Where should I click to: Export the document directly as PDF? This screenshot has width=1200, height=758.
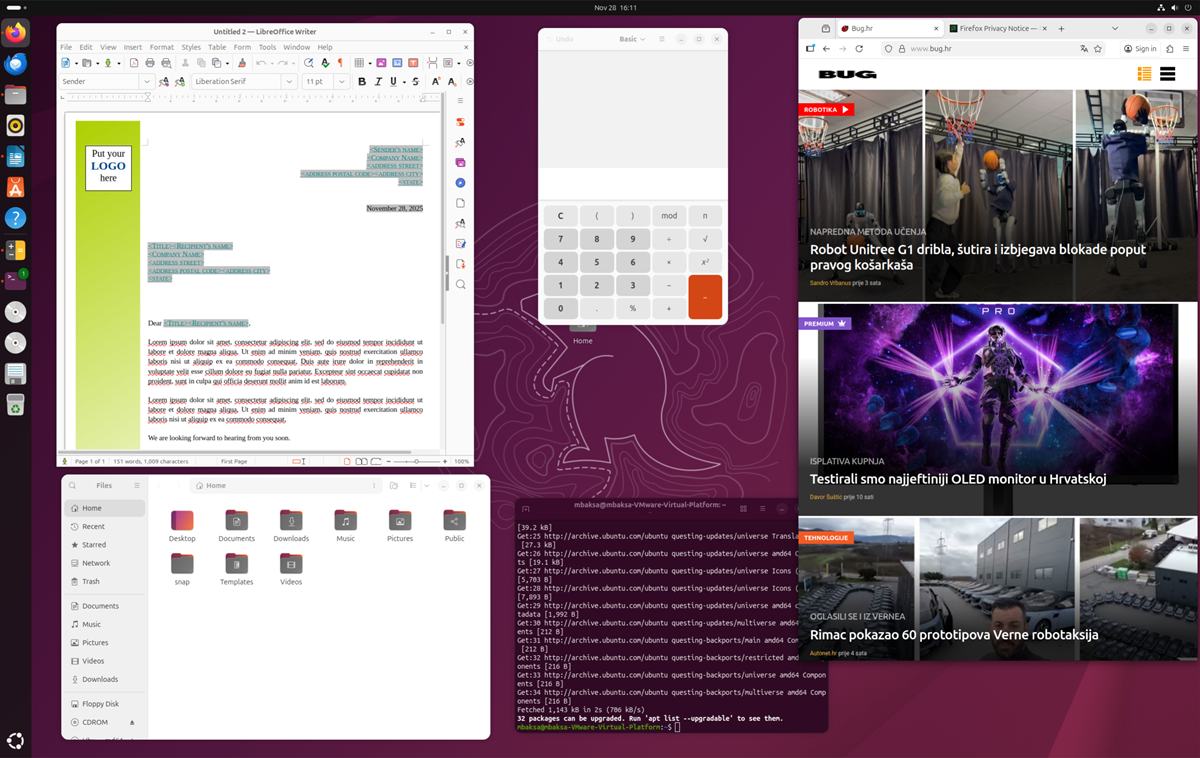click(134, 63)
